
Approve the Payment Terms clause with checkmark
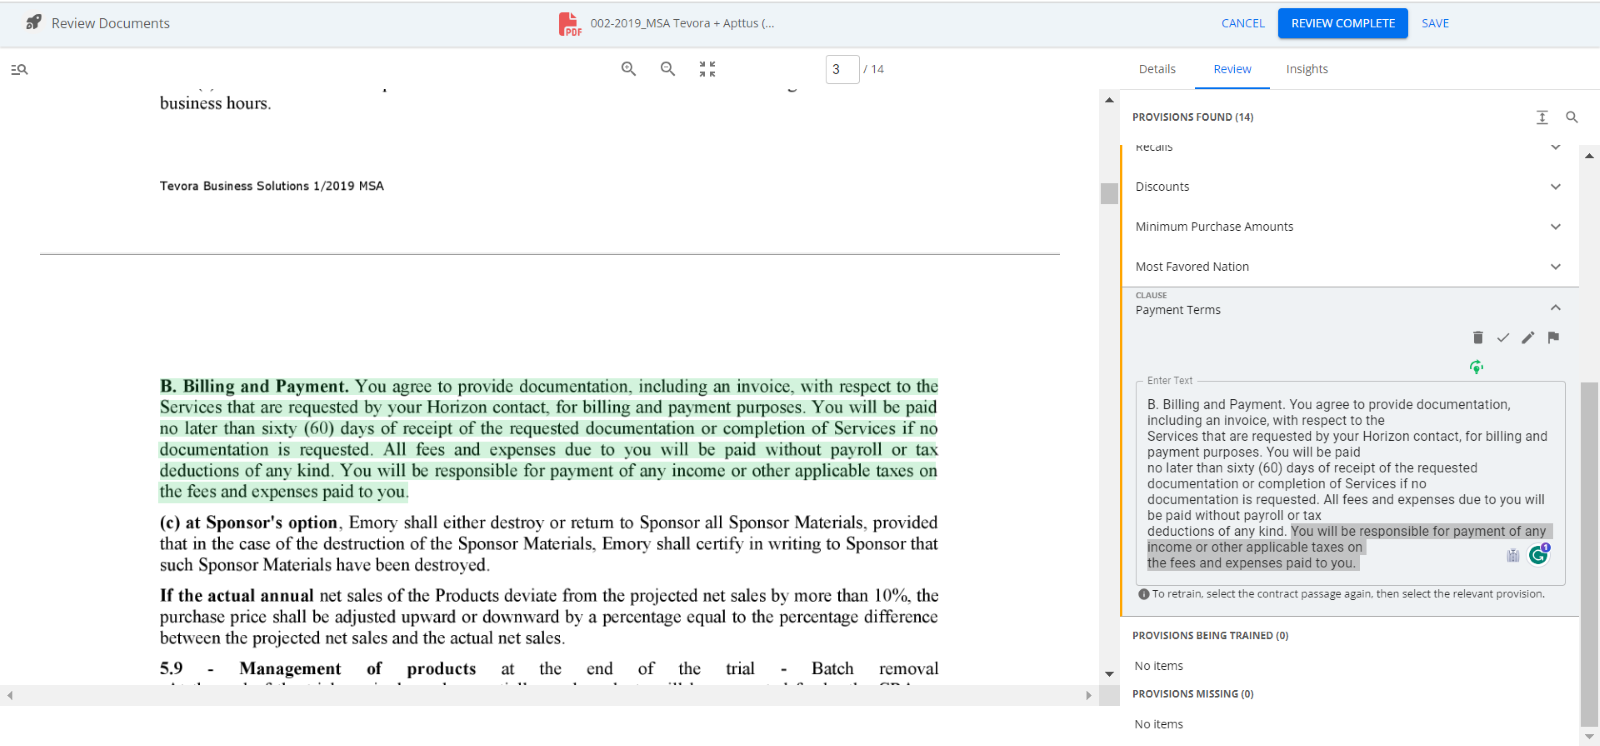click(x=1502, y=338)
